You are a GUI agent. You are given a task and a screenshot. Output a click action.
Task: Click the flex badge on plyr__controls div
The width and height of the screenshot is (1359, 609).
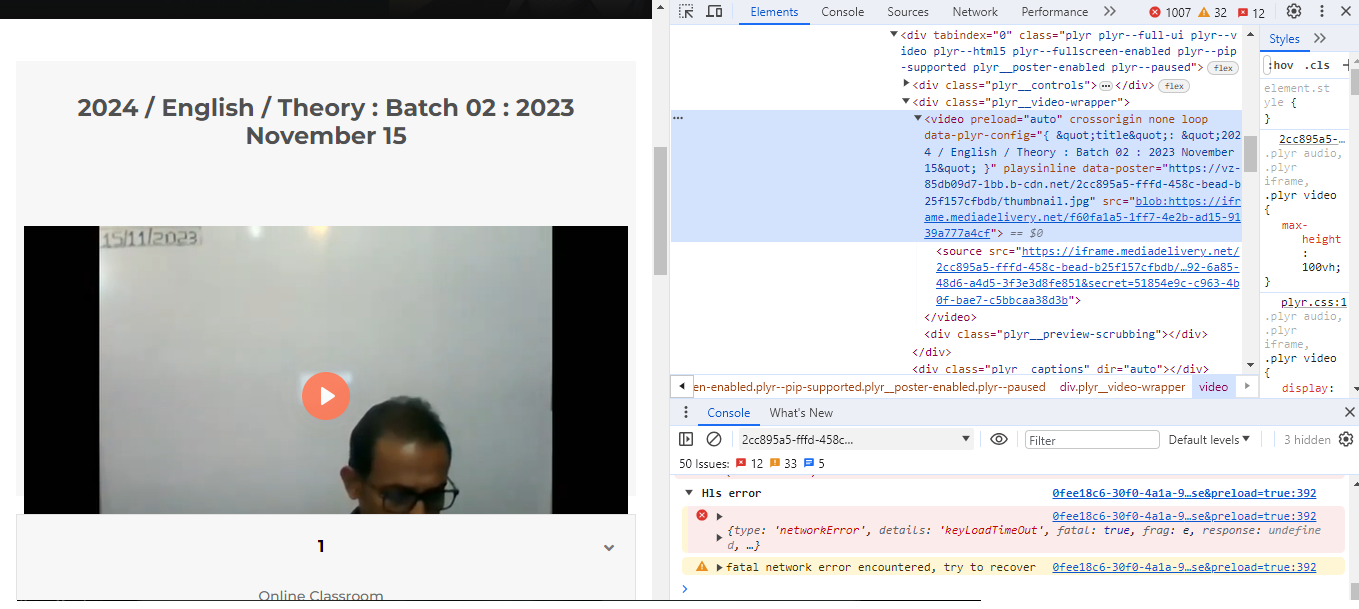(1173, 86)
